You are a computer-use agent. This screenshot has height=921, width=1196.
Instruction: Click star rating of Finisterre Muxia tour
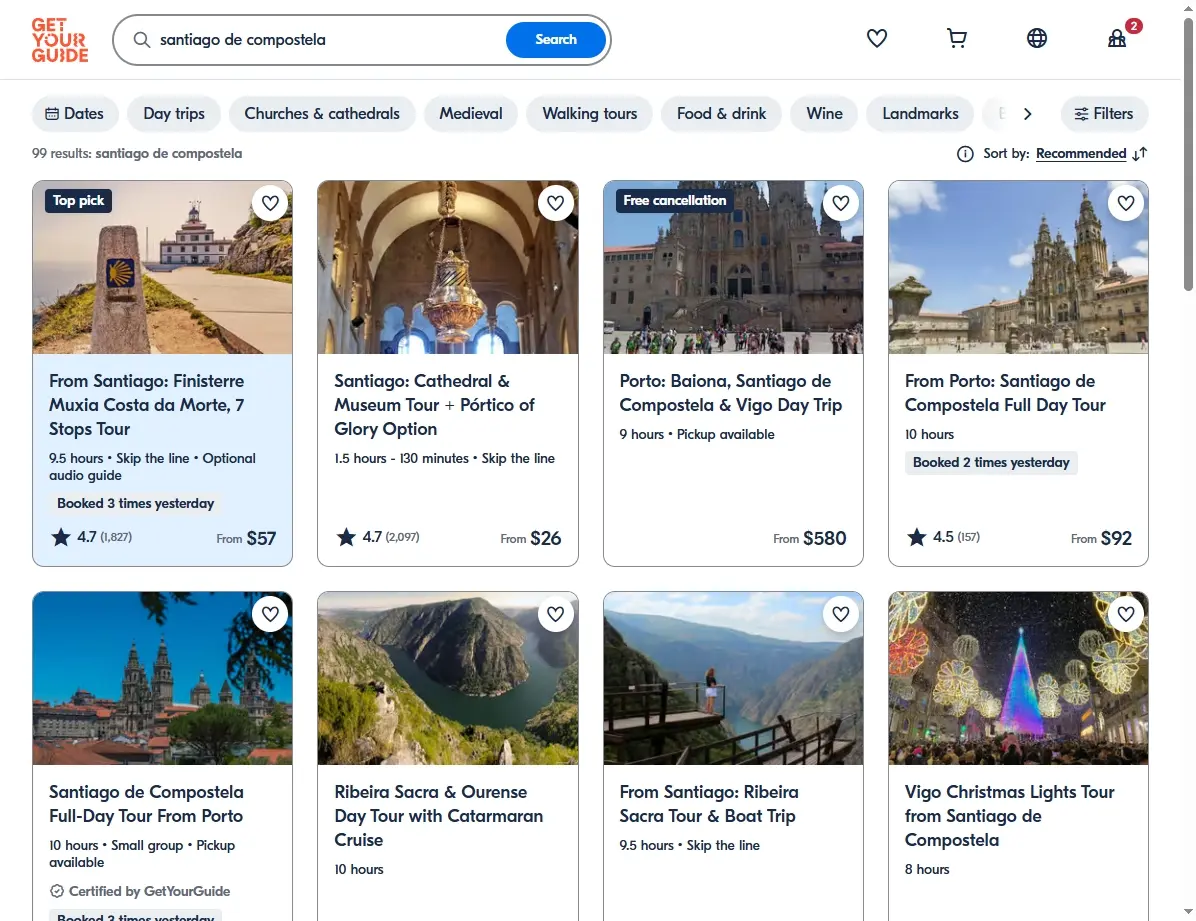(92, 537)
